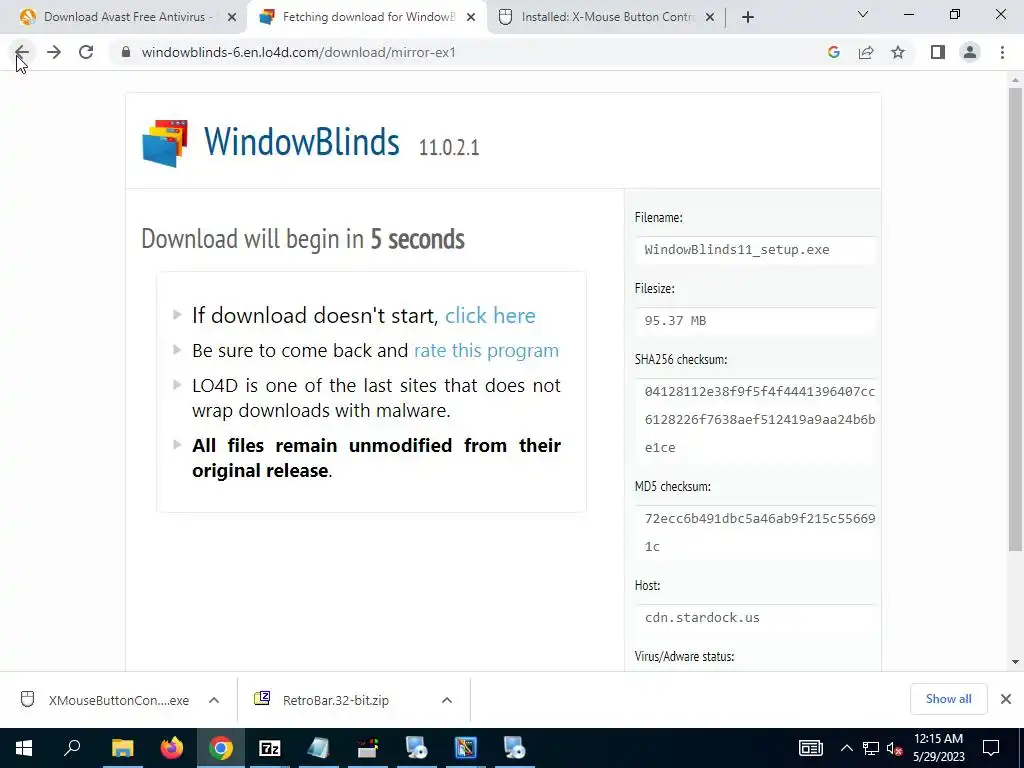Select the cdn.stardock.us host value

[x=702, y=618]
